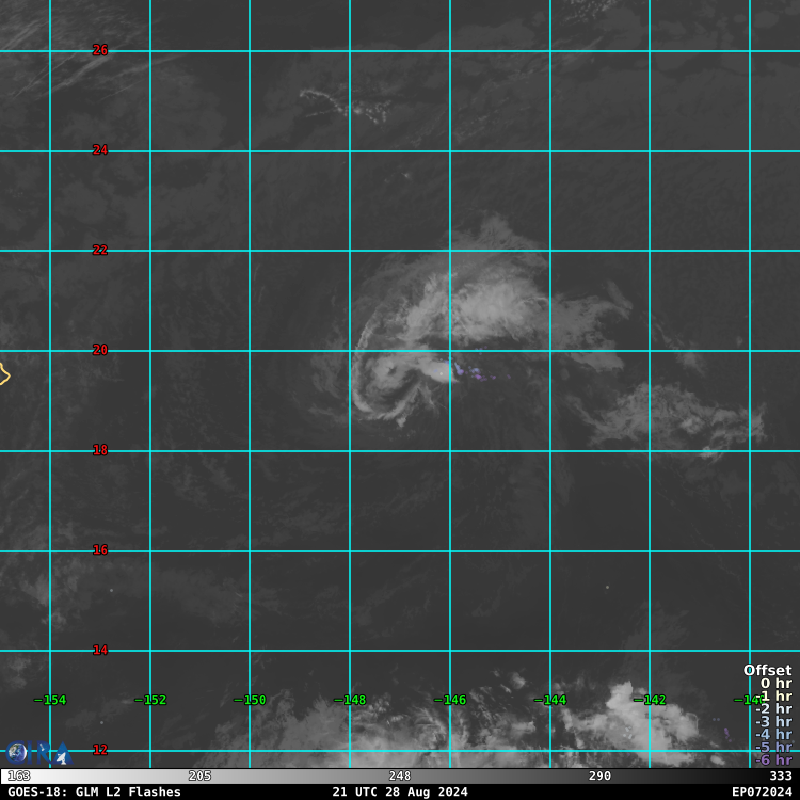Viewport: 800px width, 800px height.
Task: Click the green longitude label -142
Action: (650, 700)
